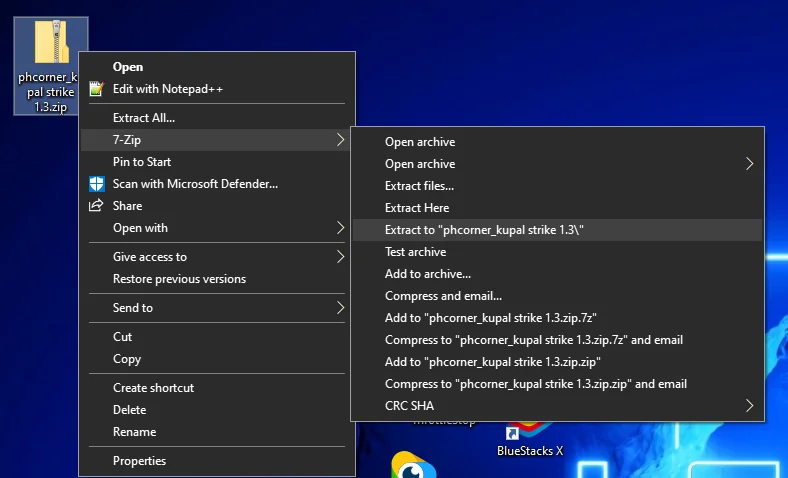Choose Test archive
The width and height of the screenshot is (788, 478).
coord(557,252)
